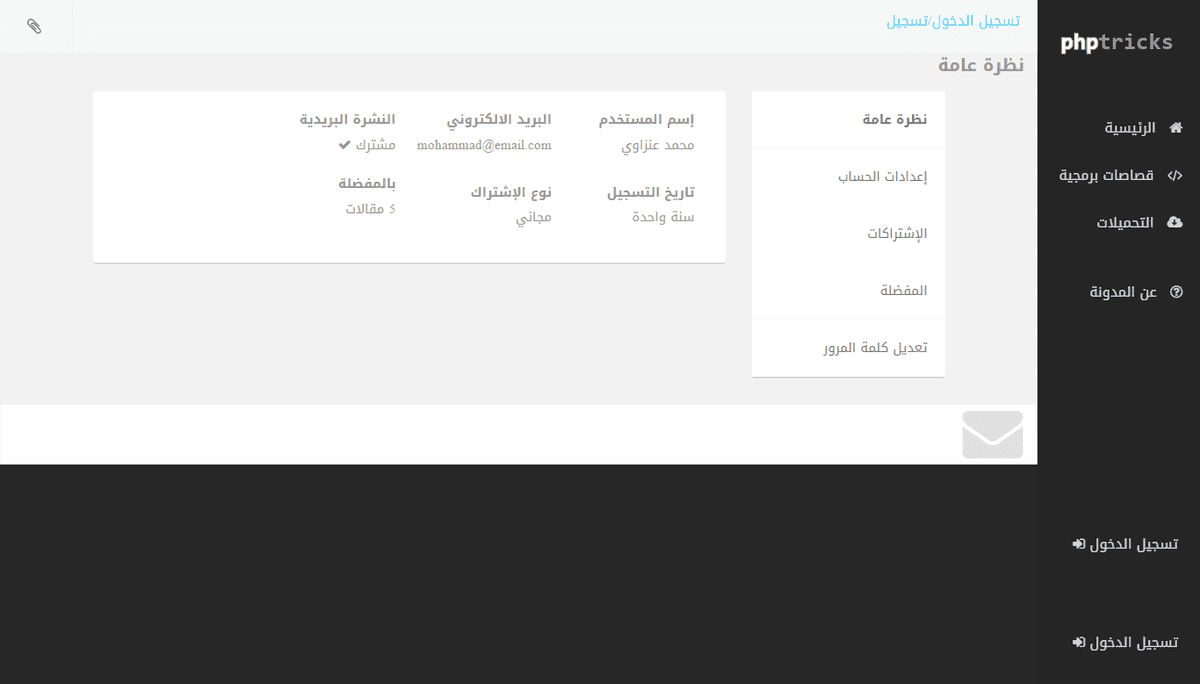The height and width of the screenshot is (684, 1200).
Task: Click the تسجيل الدخول link in the top bar
Action: tap(976, 21)
